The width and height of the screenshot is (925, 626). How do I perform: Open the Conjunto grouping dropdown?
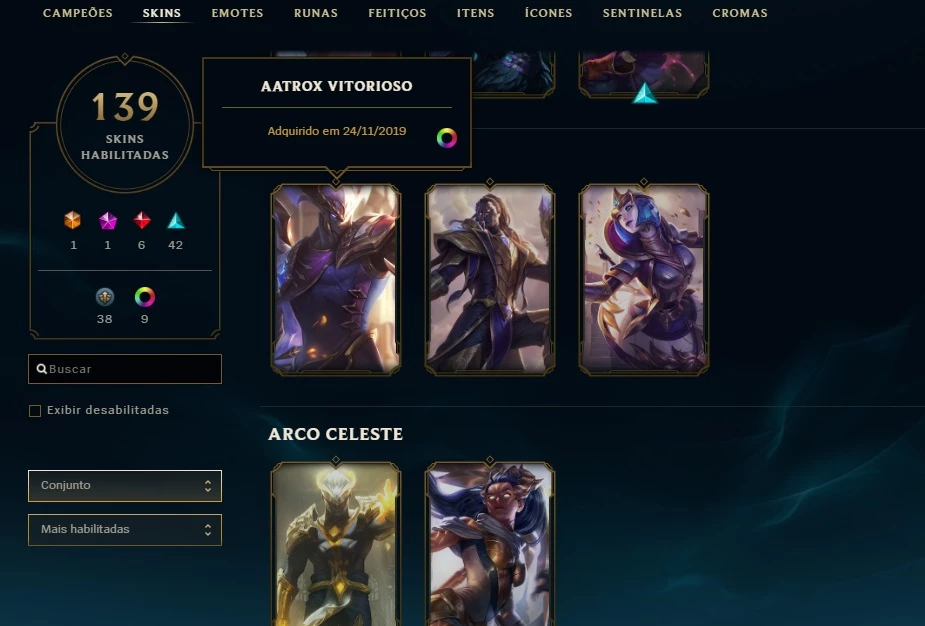125,486
